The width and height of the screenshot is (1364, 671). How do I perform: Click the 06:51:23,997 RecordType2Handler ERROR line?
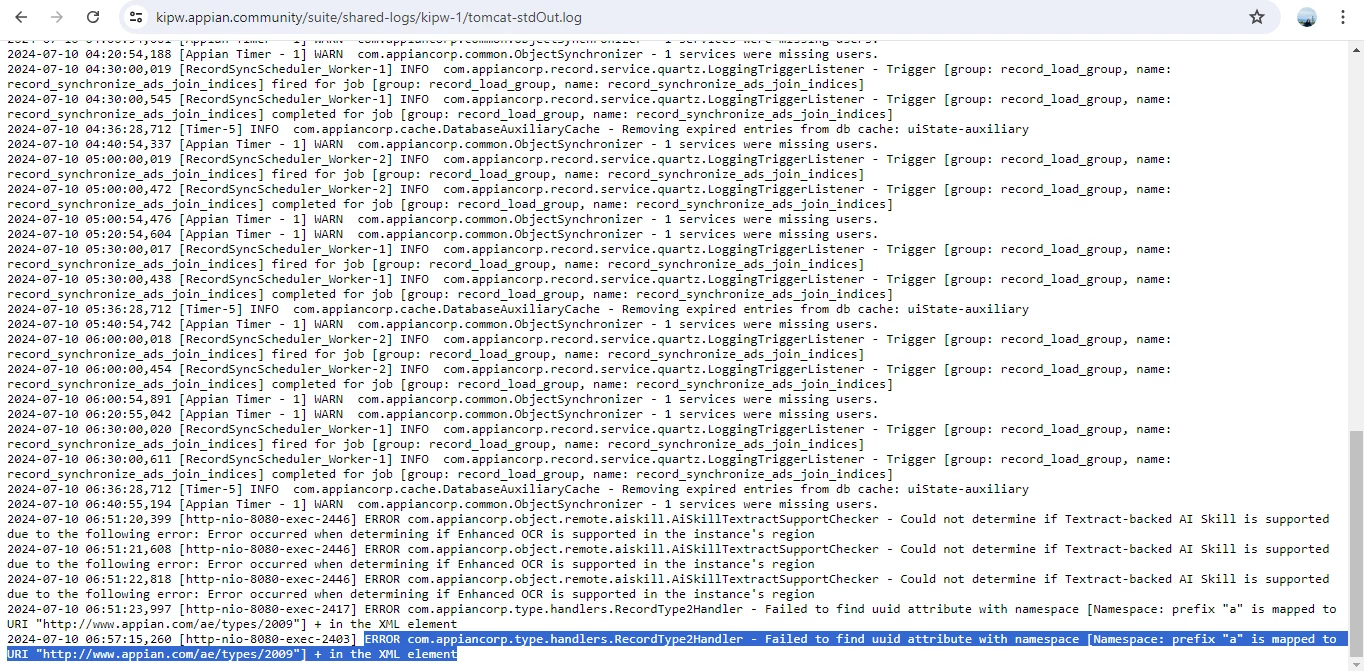coord(672,616)
